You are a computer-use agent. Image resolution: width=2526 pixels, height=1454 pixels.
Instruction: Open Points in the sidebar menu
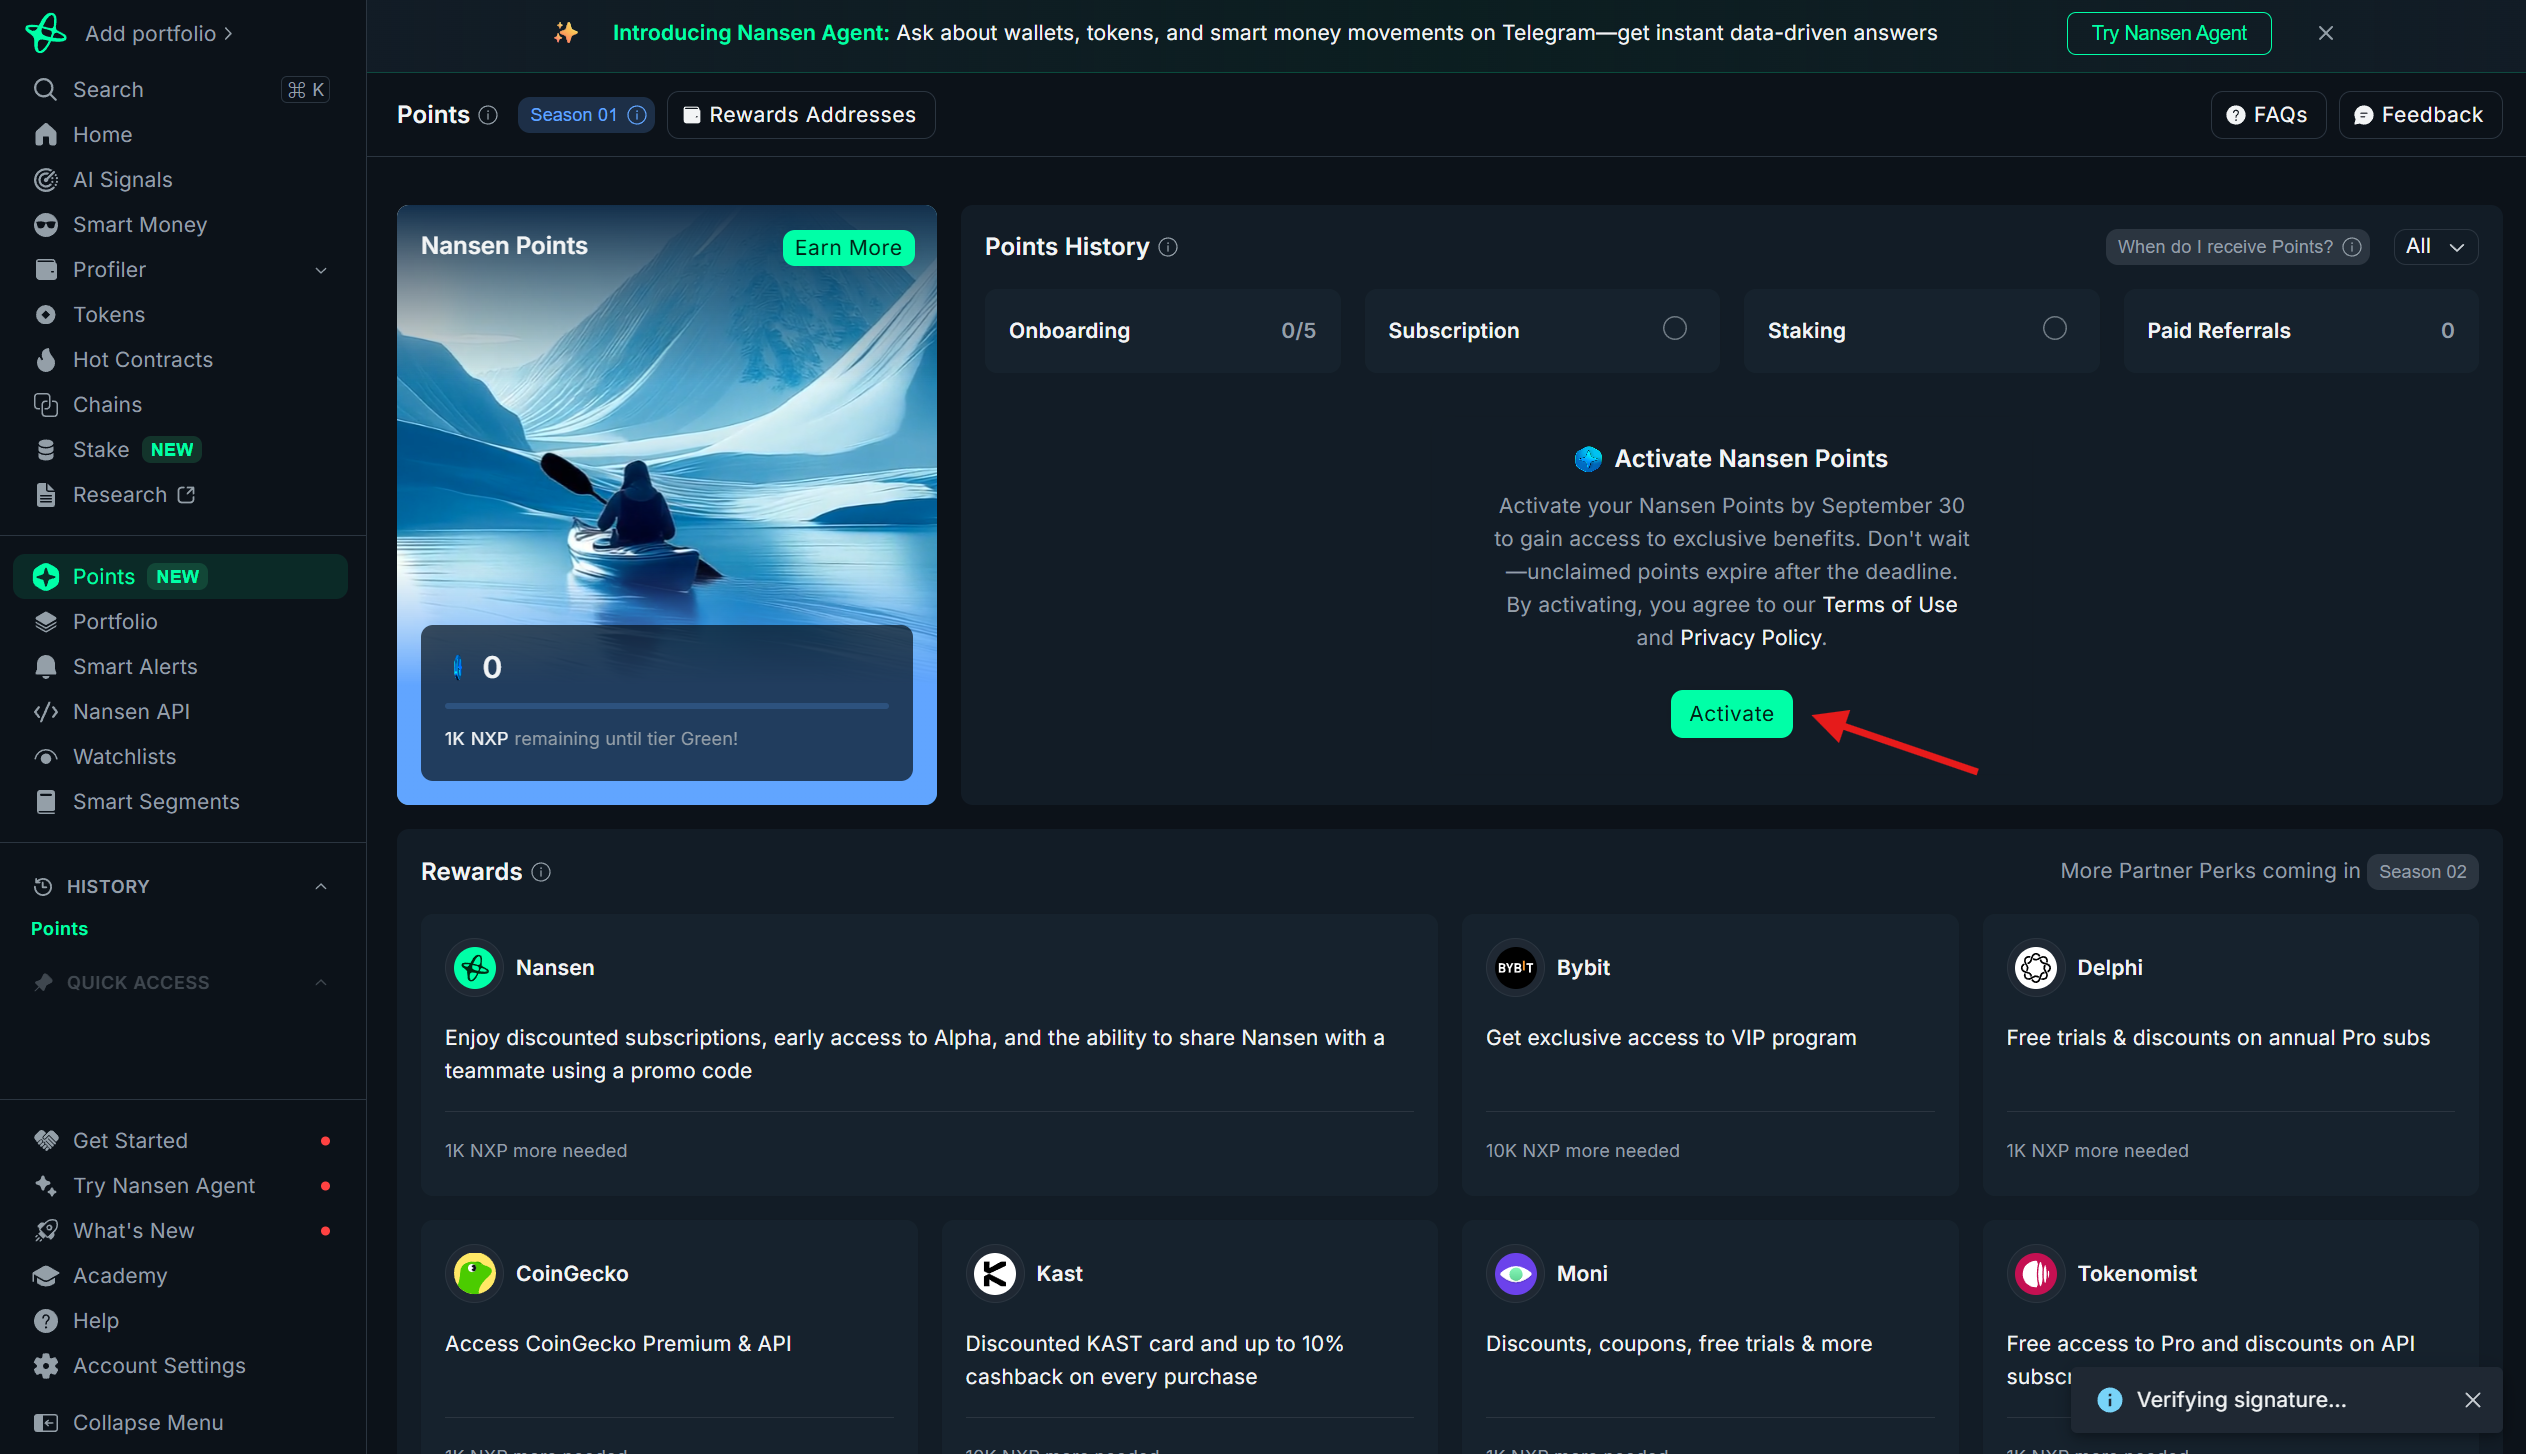pos(180,576)
